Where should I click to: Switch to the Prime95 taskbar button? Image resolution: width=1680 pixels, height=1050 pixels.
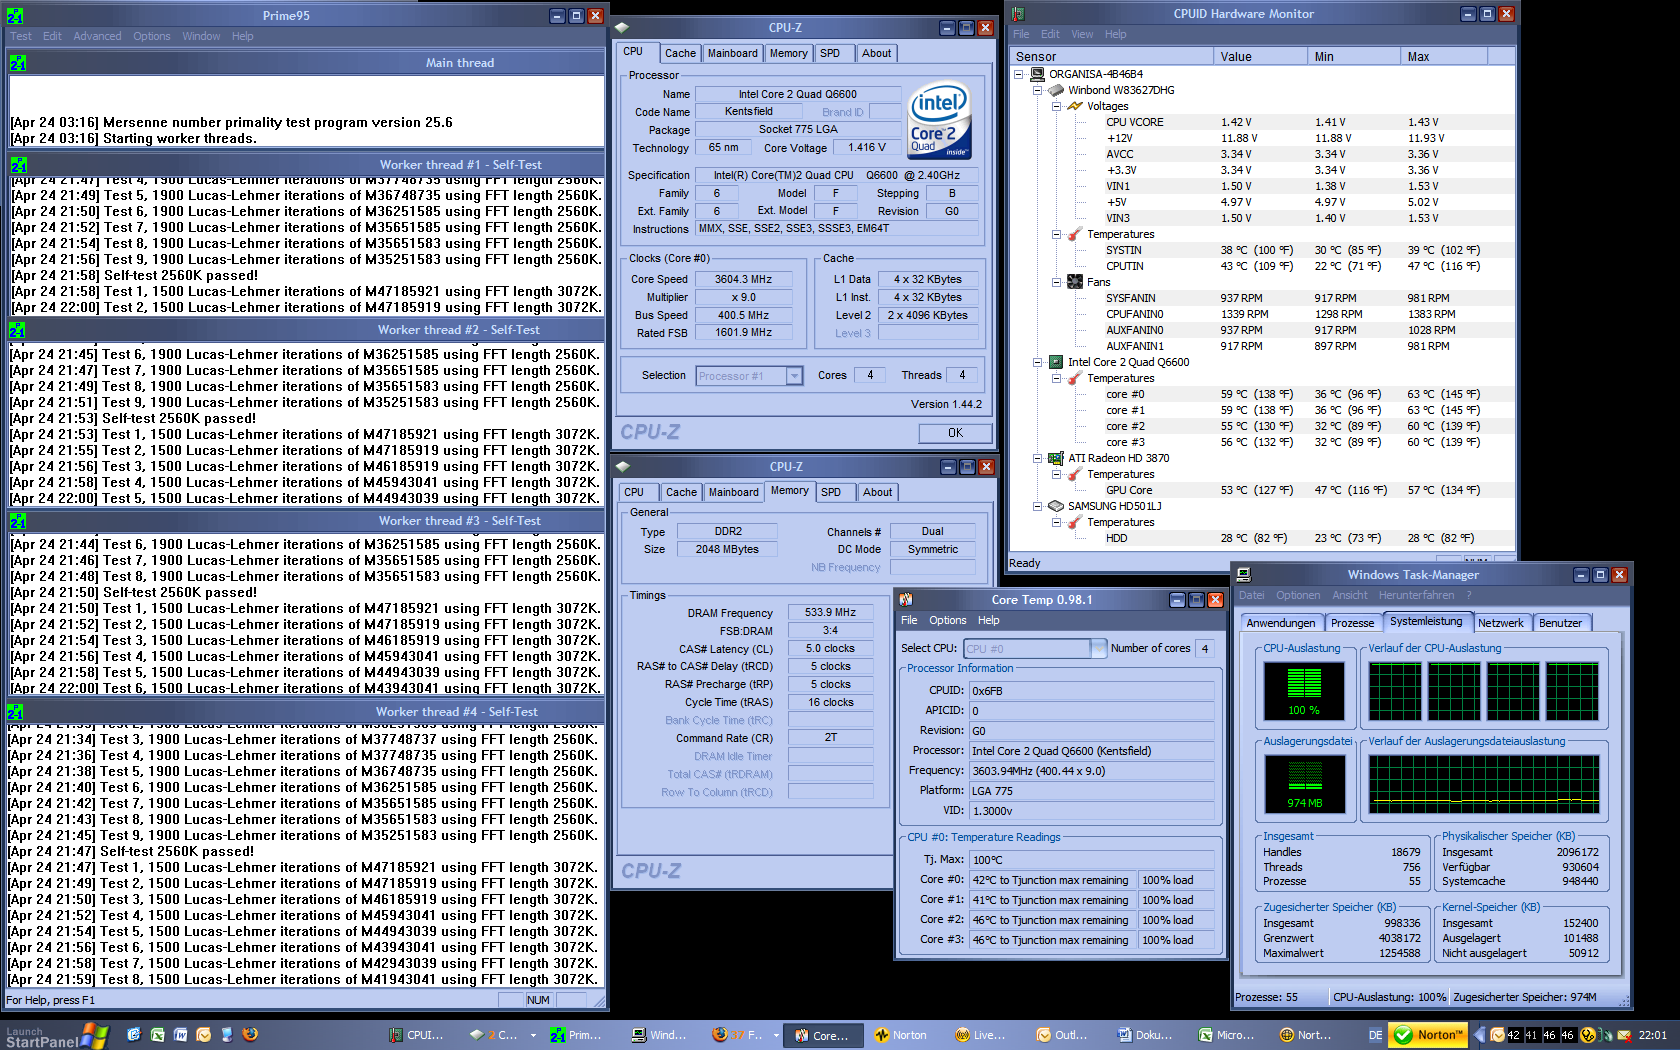coord(577,1035)
